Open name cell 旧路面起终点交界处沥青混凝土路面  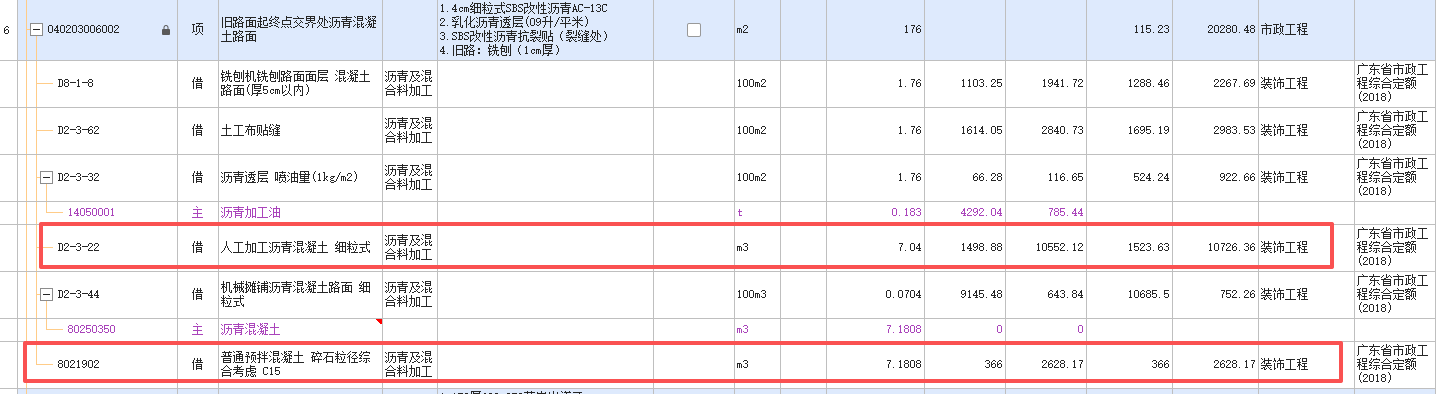pyautogui.click(x=300, y=30)
